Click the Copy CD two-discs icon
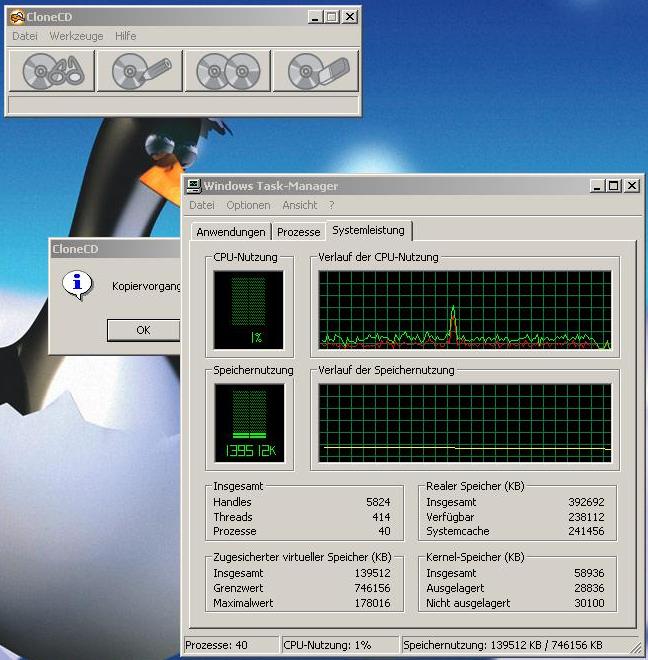648x660 pixels. (x=228, y=71)
